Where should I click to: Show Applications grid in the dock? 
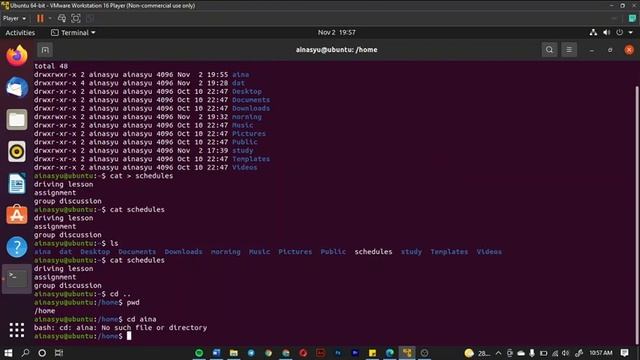pyautogui.click(x=17, y=330)
